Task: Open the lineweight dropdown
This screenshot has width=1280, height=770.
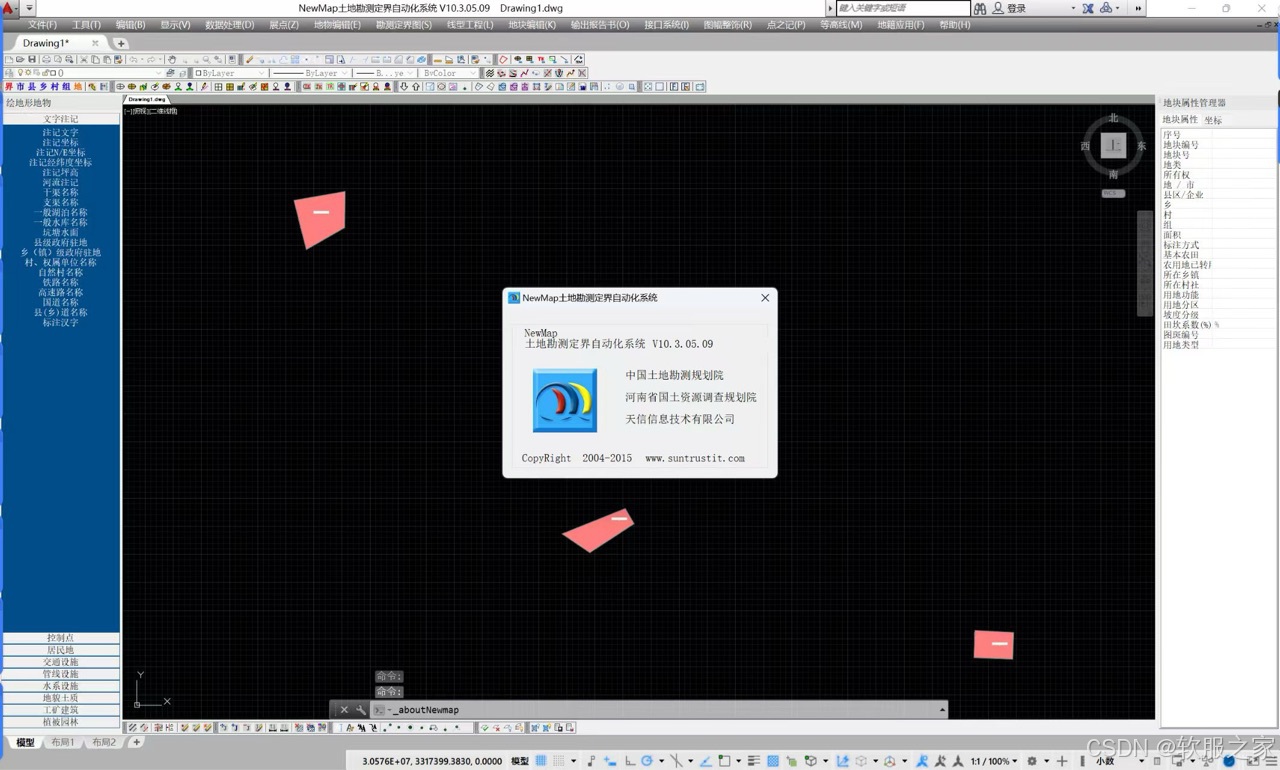Action: (x=409, y=73)
